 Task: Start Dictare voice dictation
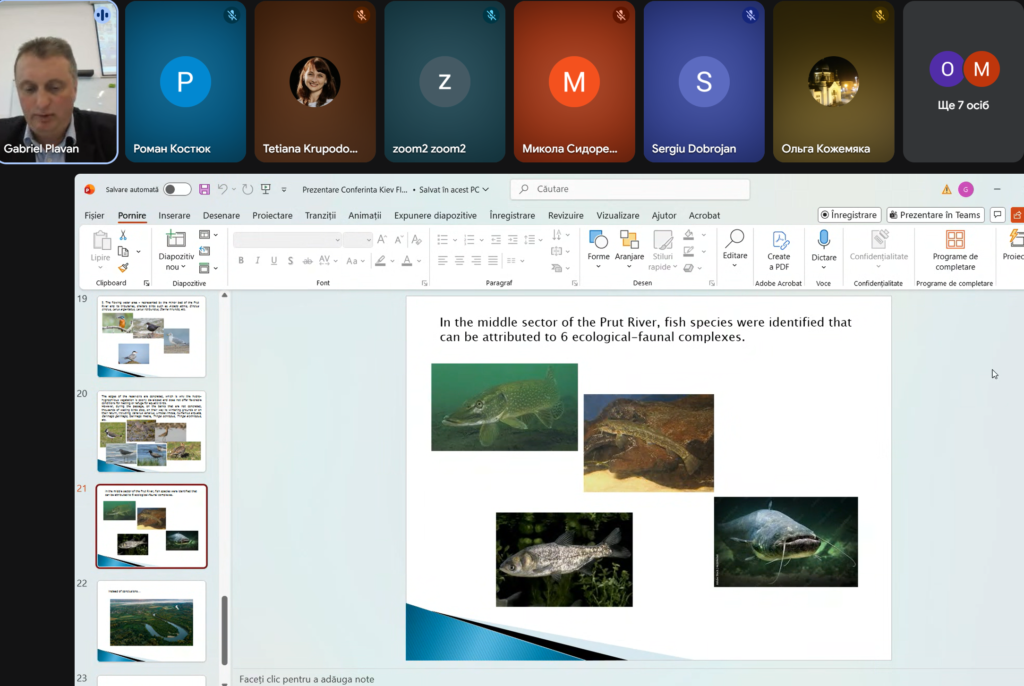click(824, 240)
